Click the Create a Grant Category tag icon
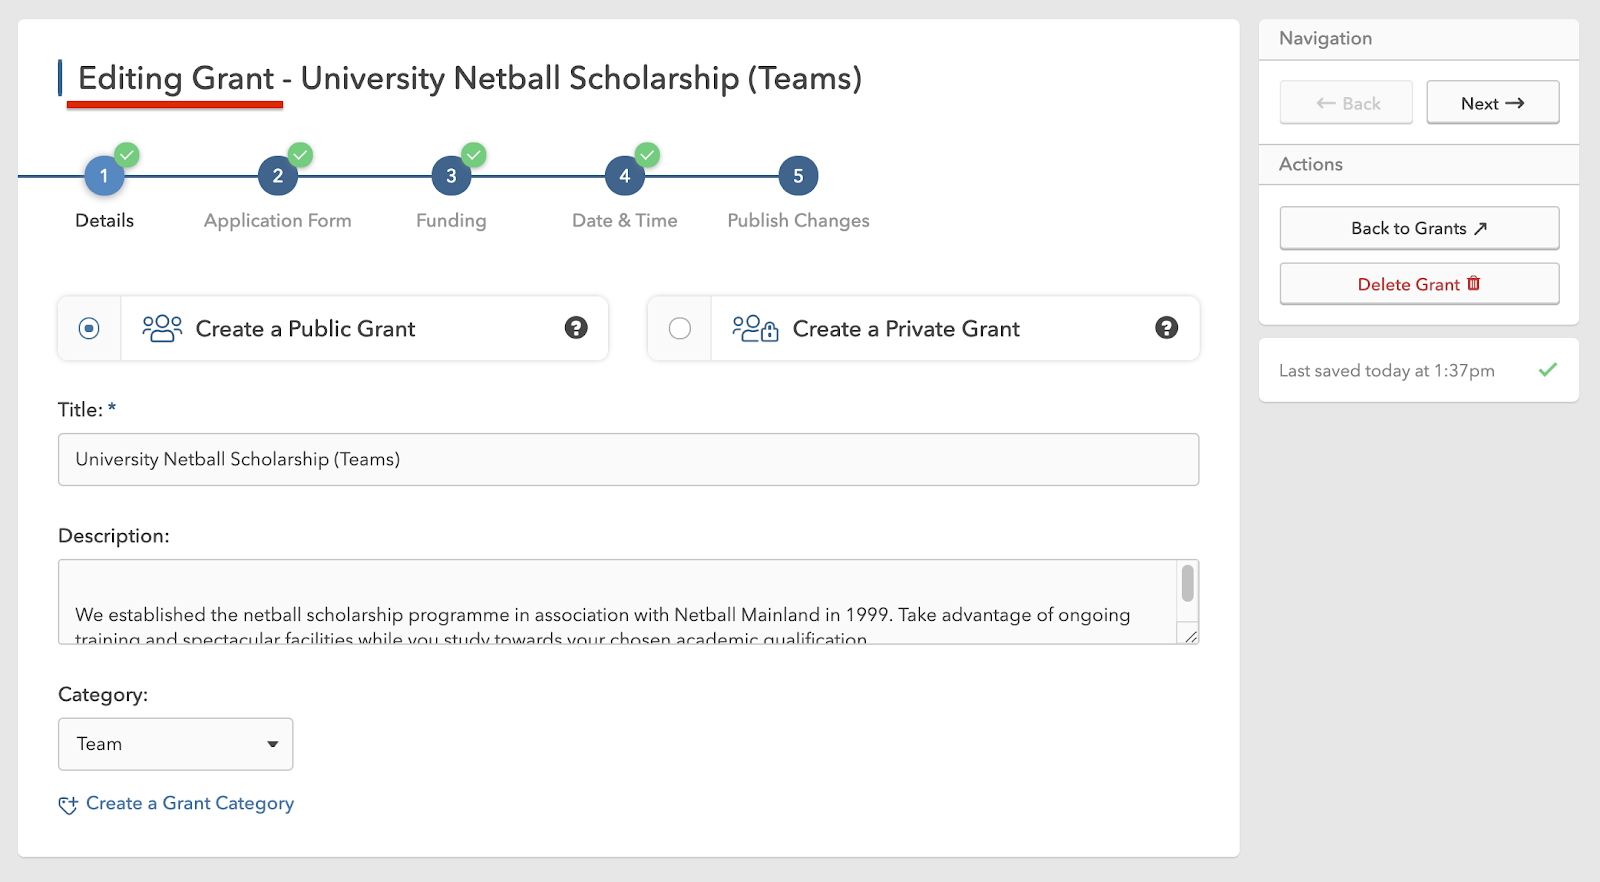This screenshot has height=882, width=1600. [68, 805]
